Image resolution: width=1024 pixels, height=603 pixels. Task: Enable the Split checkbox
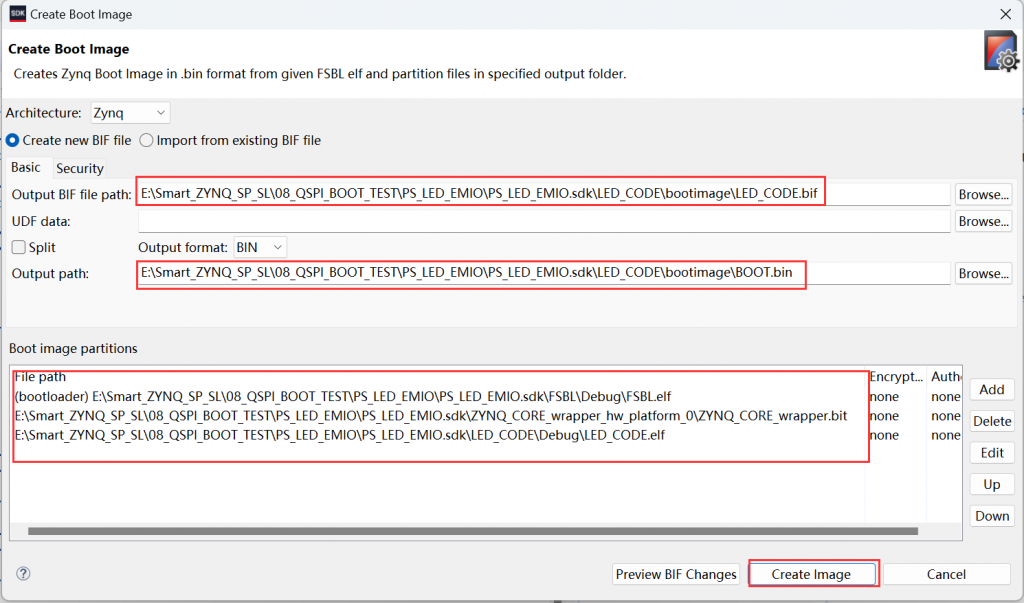(18, 247)
